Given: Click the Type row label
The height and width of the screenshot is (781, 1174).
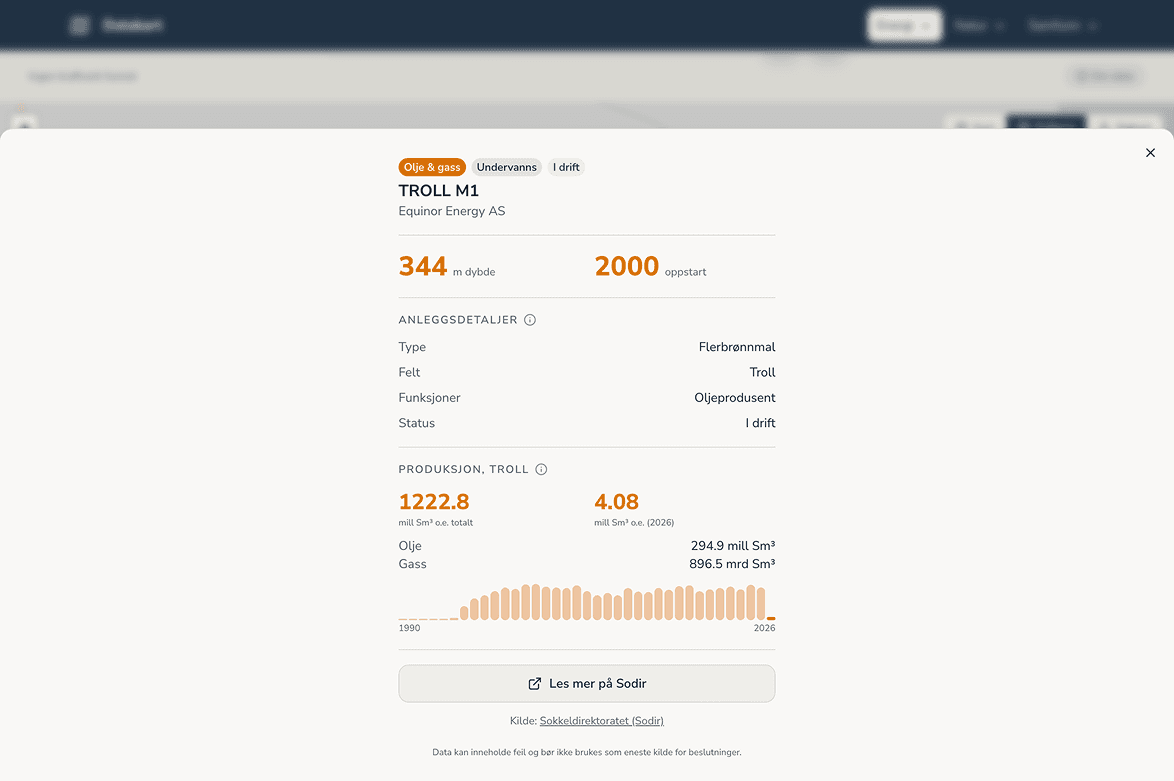Looking at the screenshot, I should (x=413, y=347).
